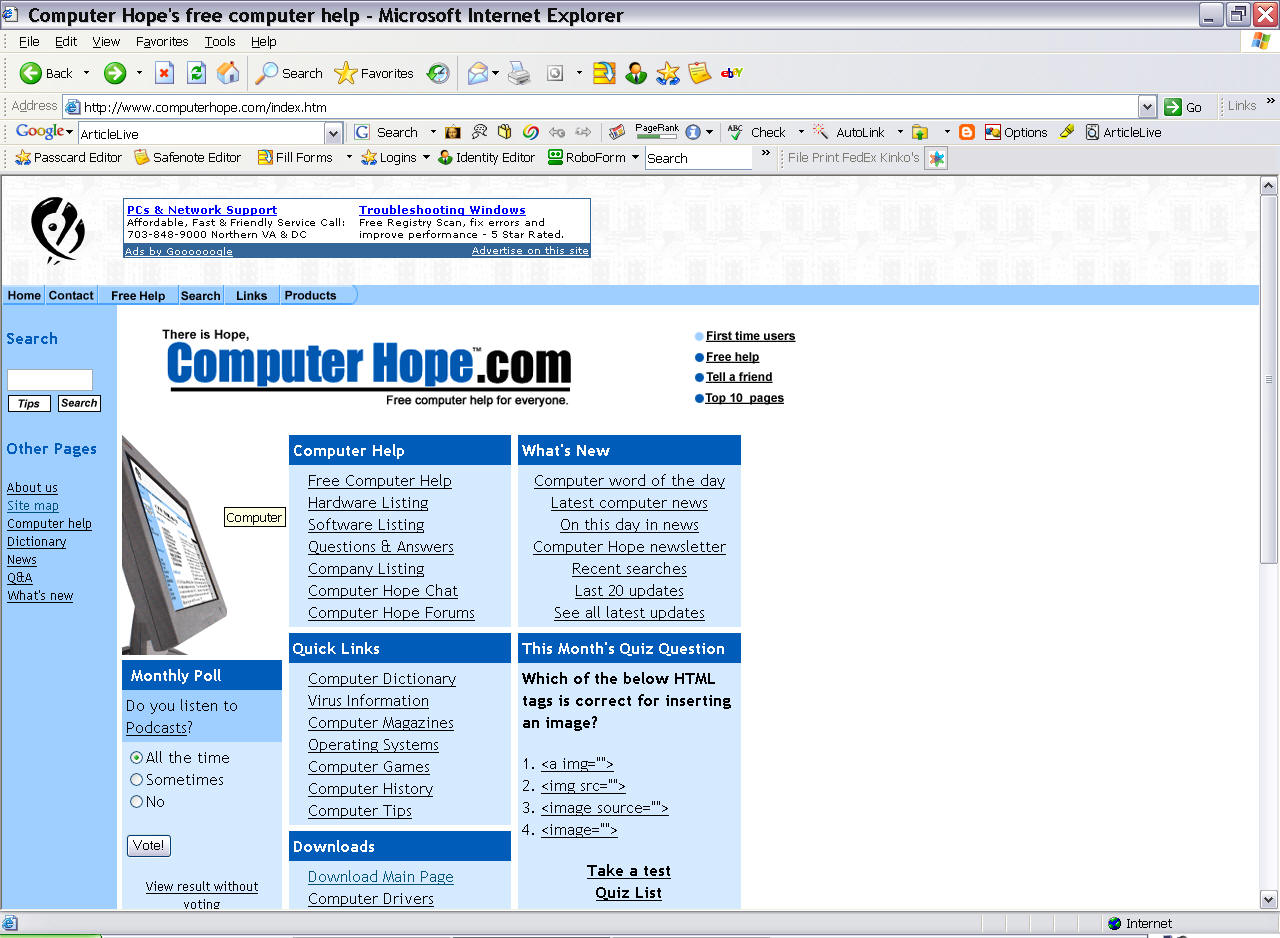Click the browser Back arrow icon
The height and width of the screenshot is (938, 1280).
pyautogui.click(x=30, y=73)
